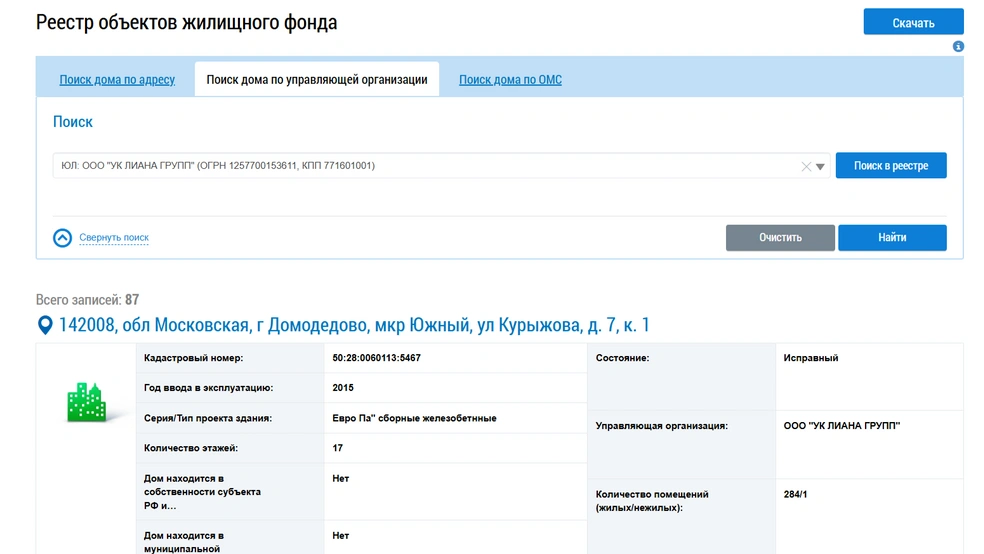Select the Серия/Тип проекта здания label

[x=208, y=418]
